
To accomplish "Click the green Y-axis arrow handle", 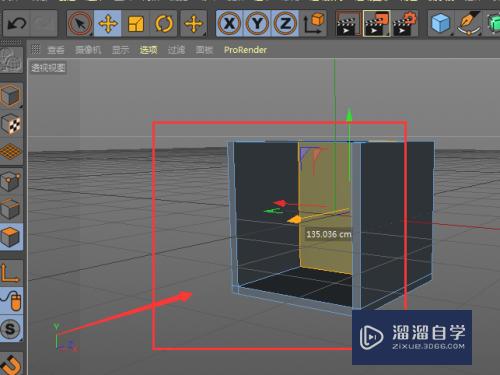I will tap(349, 115).
